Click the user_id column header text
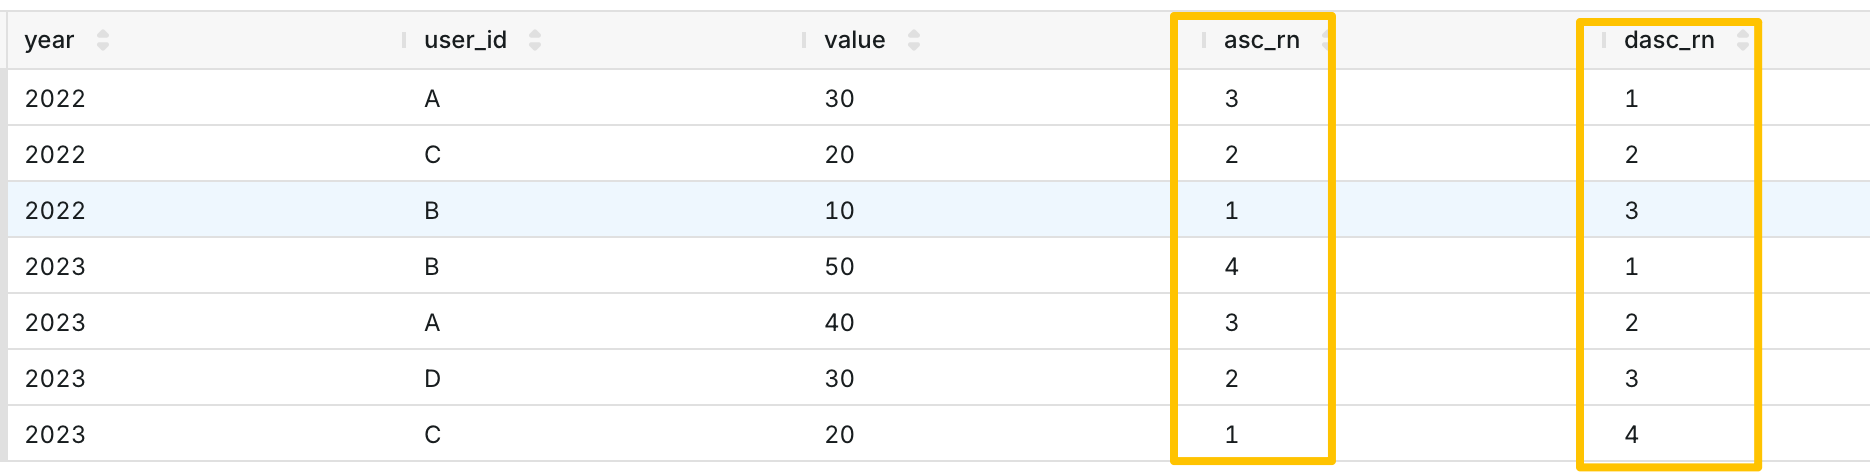This screenshot has height=474, width=1870. coord(465,40)
